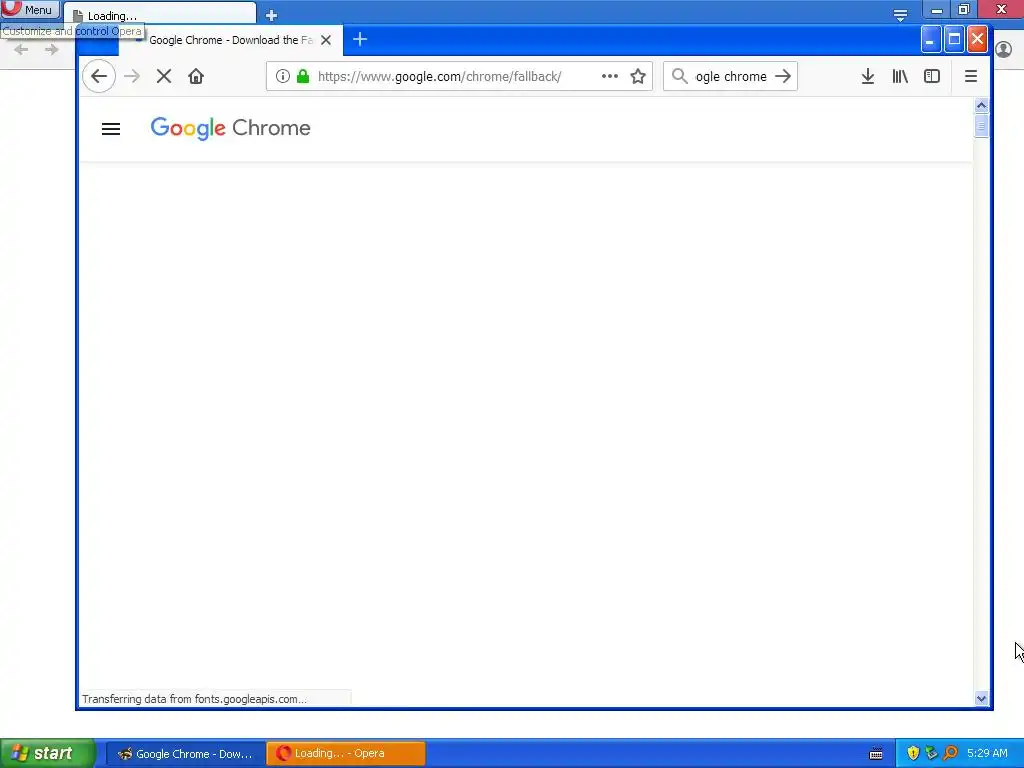Go back in the Opera window
Image resolution: width=1024 pixels, height=768 pixels.
[21, 50]
